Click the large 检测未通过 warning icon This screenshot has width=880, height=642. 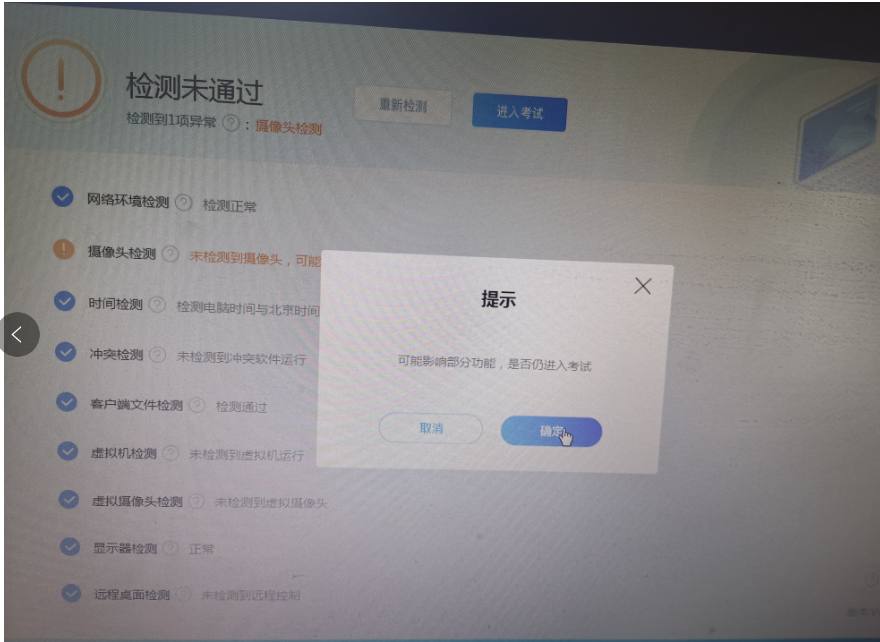[62, 79]
